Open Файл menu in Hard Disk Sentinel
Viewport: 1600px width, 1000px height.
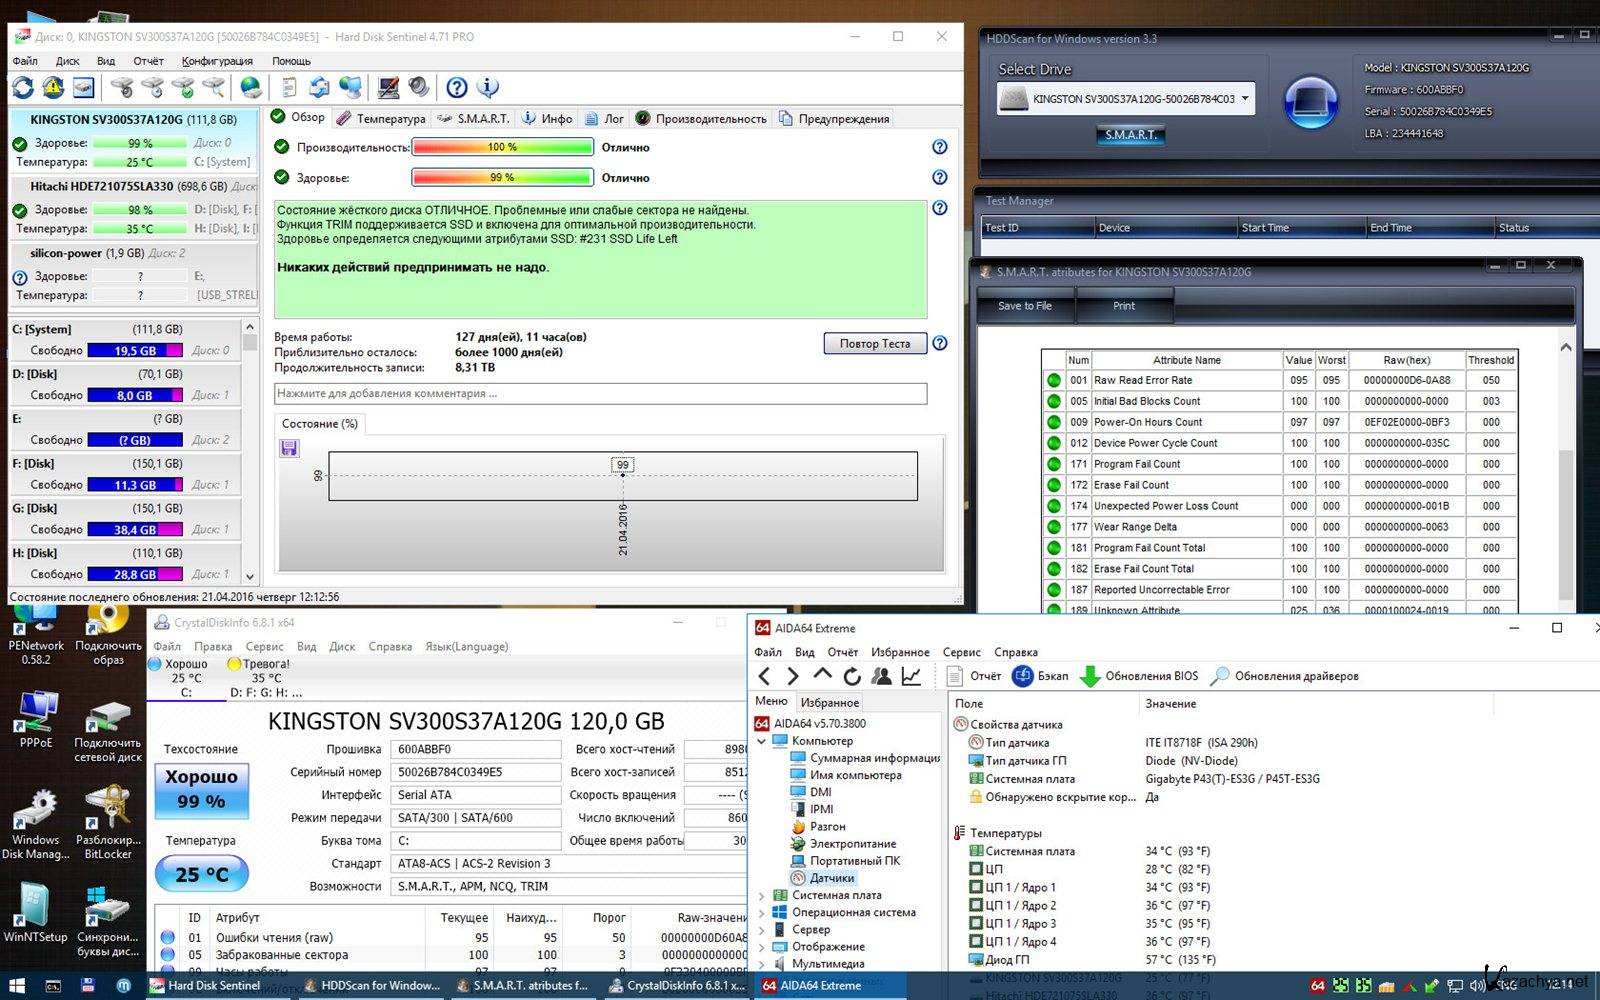click(x=25, y=61)
